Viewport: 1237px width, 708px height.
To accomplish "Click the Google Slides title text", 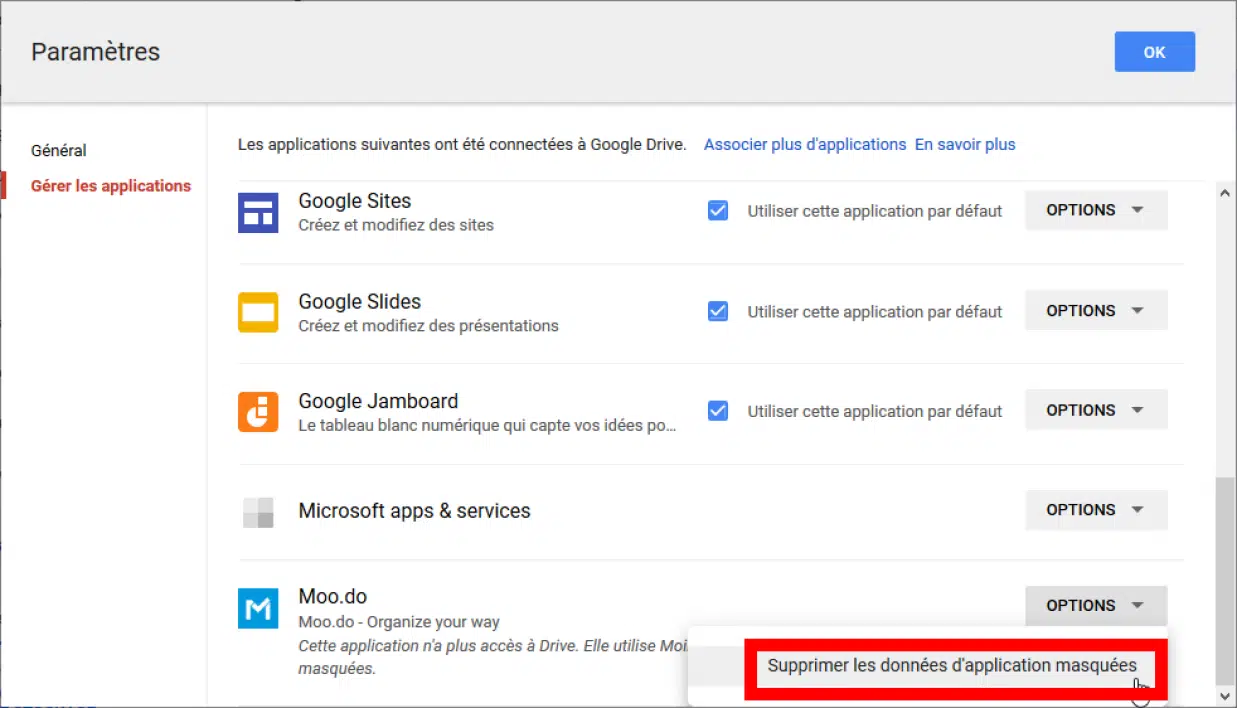I will click(360, 302).
